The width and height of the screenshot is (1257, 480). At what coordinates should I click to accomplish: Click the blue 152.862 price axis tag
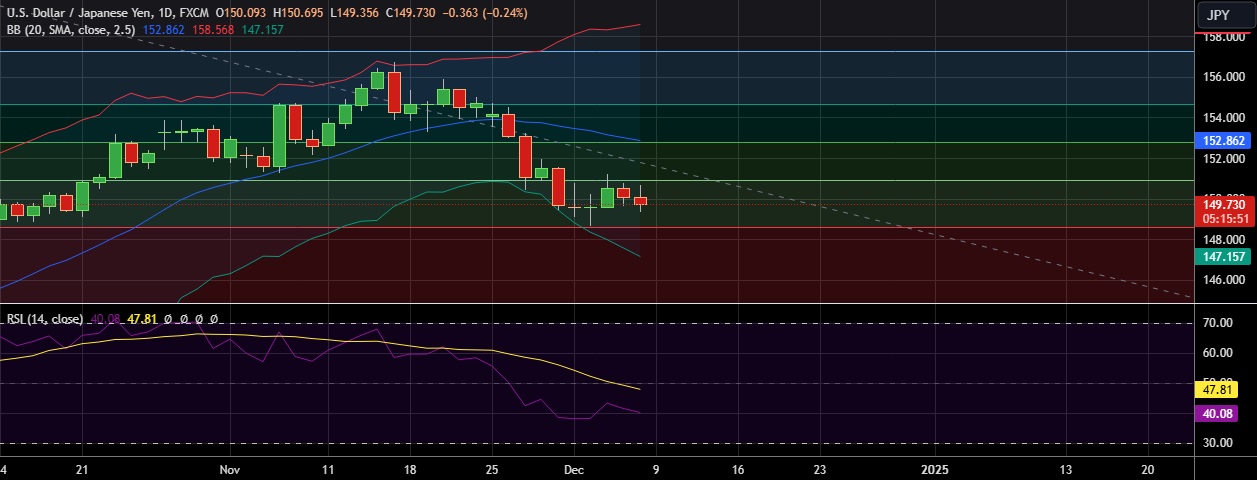point(1223,141)
